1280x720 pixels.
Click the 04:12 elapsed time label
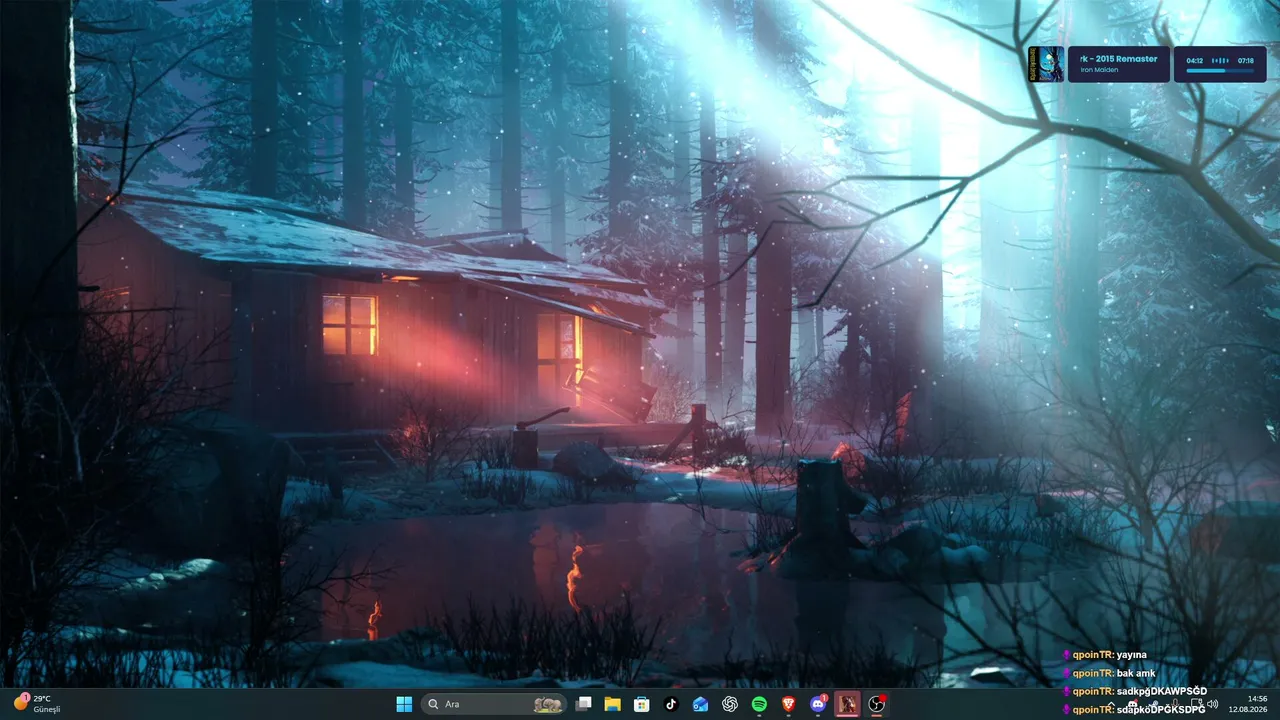[x=1195, y=60]
